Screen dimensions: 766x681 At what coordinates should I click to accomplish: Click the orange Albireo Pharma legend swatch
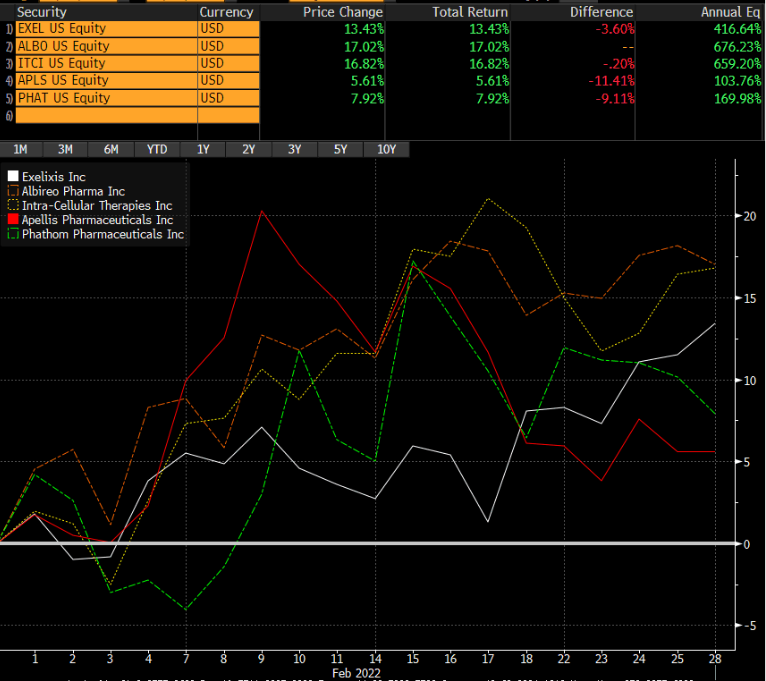13,191
